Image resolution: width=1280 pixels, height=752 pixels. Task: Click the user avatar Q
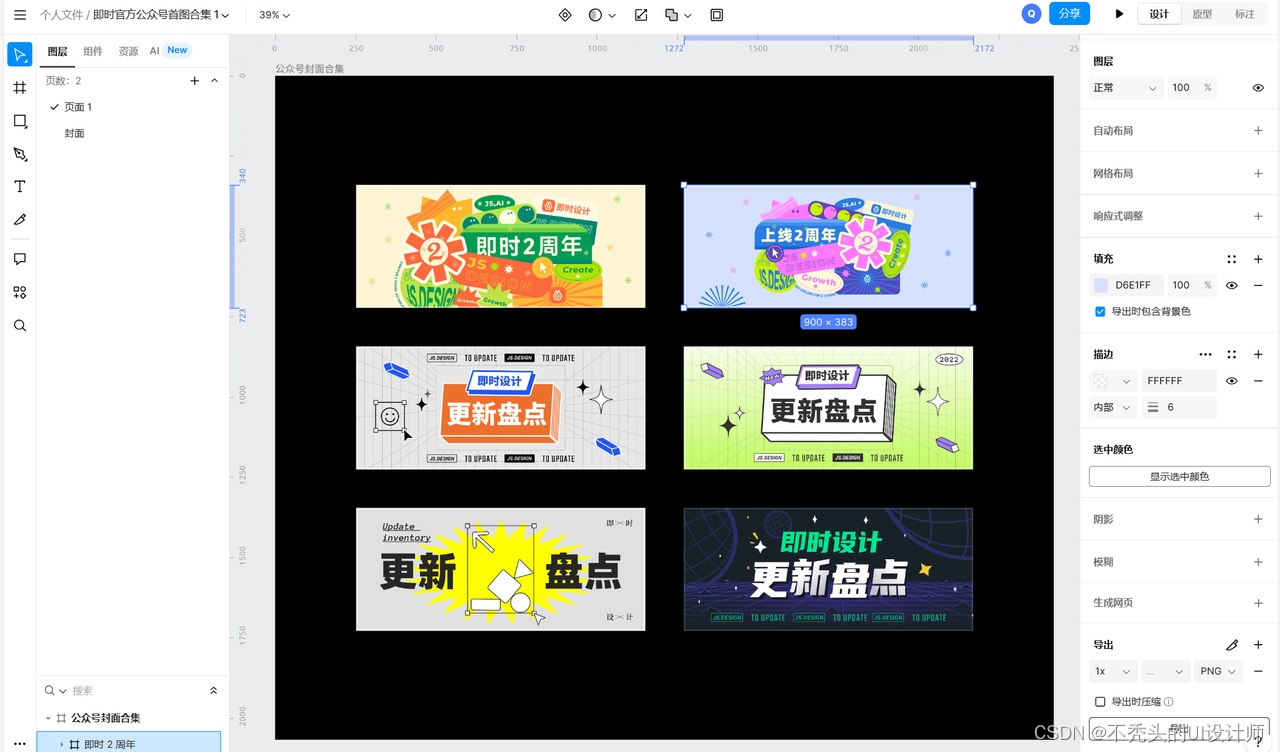click(1031, 14)
